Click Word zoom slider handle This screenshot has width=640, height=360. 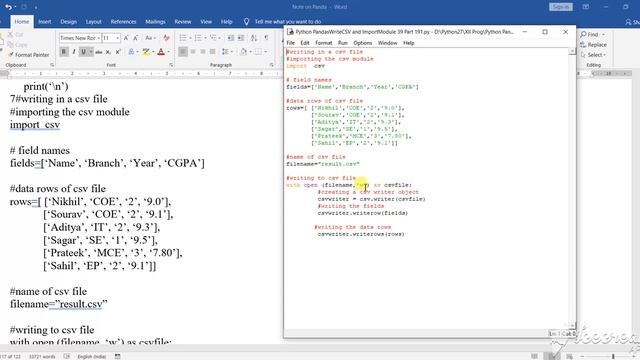(613, 356)
